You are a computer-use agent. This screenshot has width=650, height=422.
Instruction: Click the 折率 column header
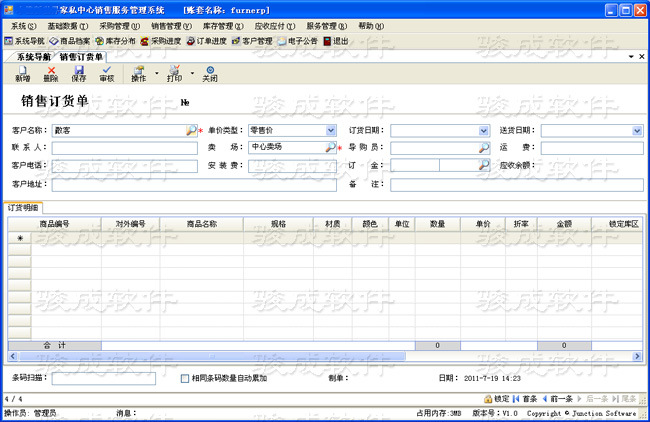(x=521, y=224)
